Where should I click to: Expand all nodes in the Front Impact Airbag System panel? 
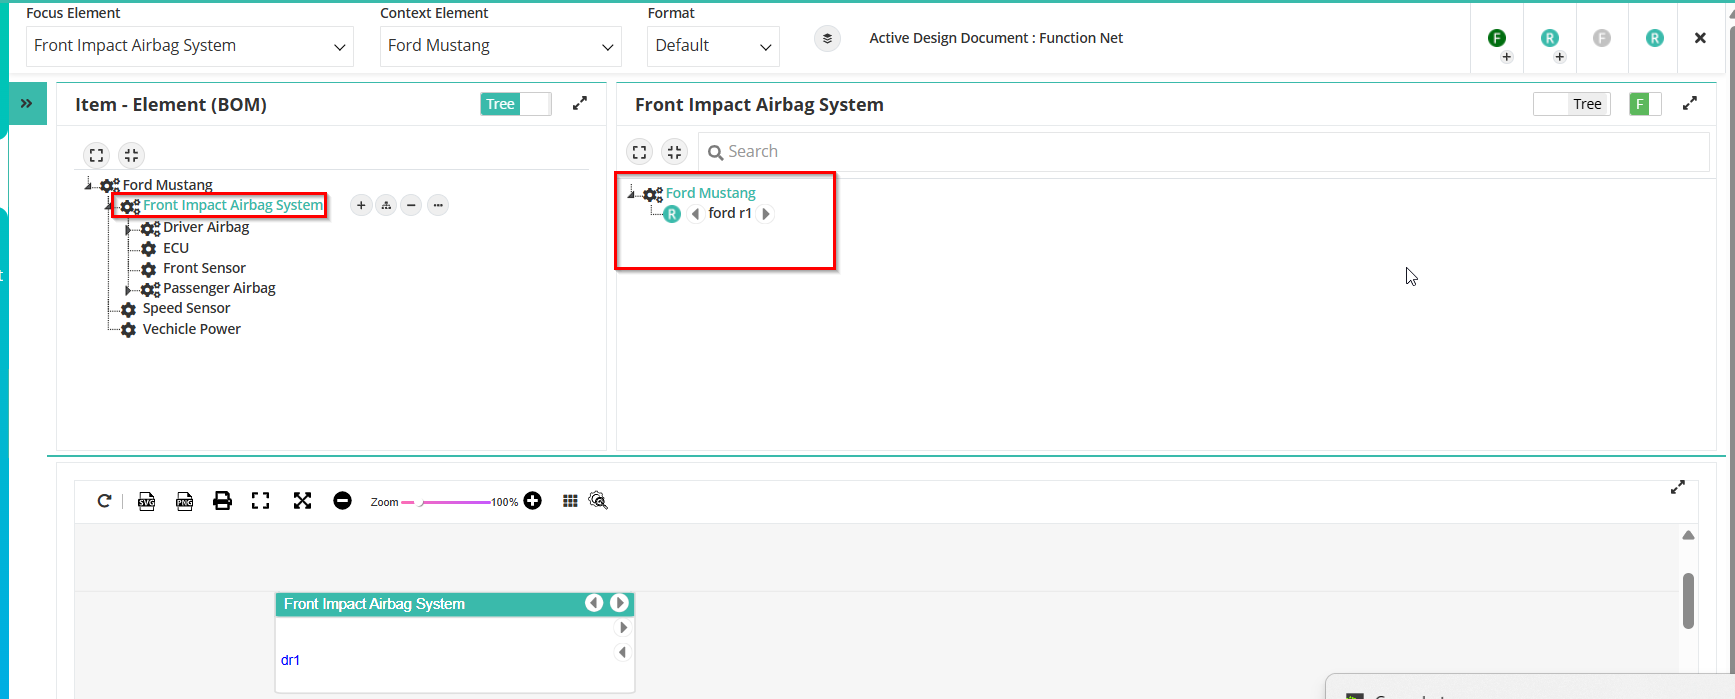[x=639, y=152]
